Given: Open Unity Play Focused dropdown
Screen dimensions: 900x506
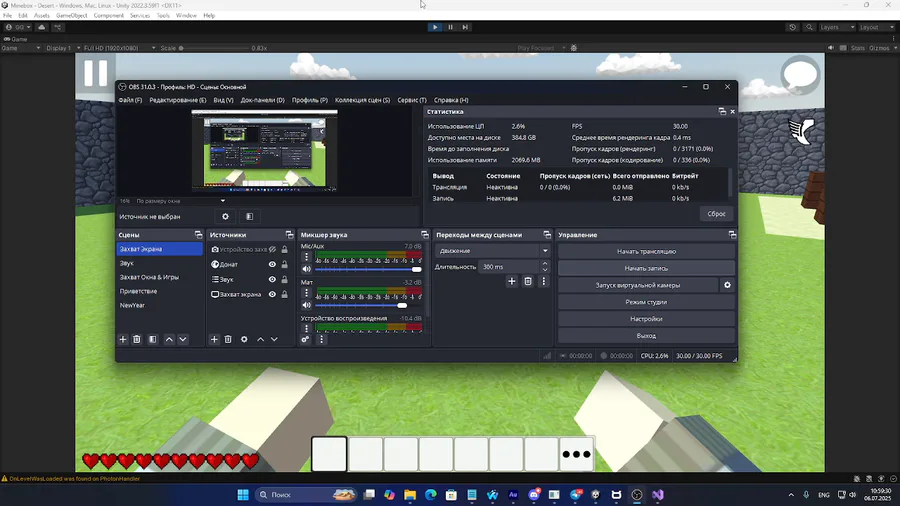Looking at the screenshot, I should coord(541,48).
